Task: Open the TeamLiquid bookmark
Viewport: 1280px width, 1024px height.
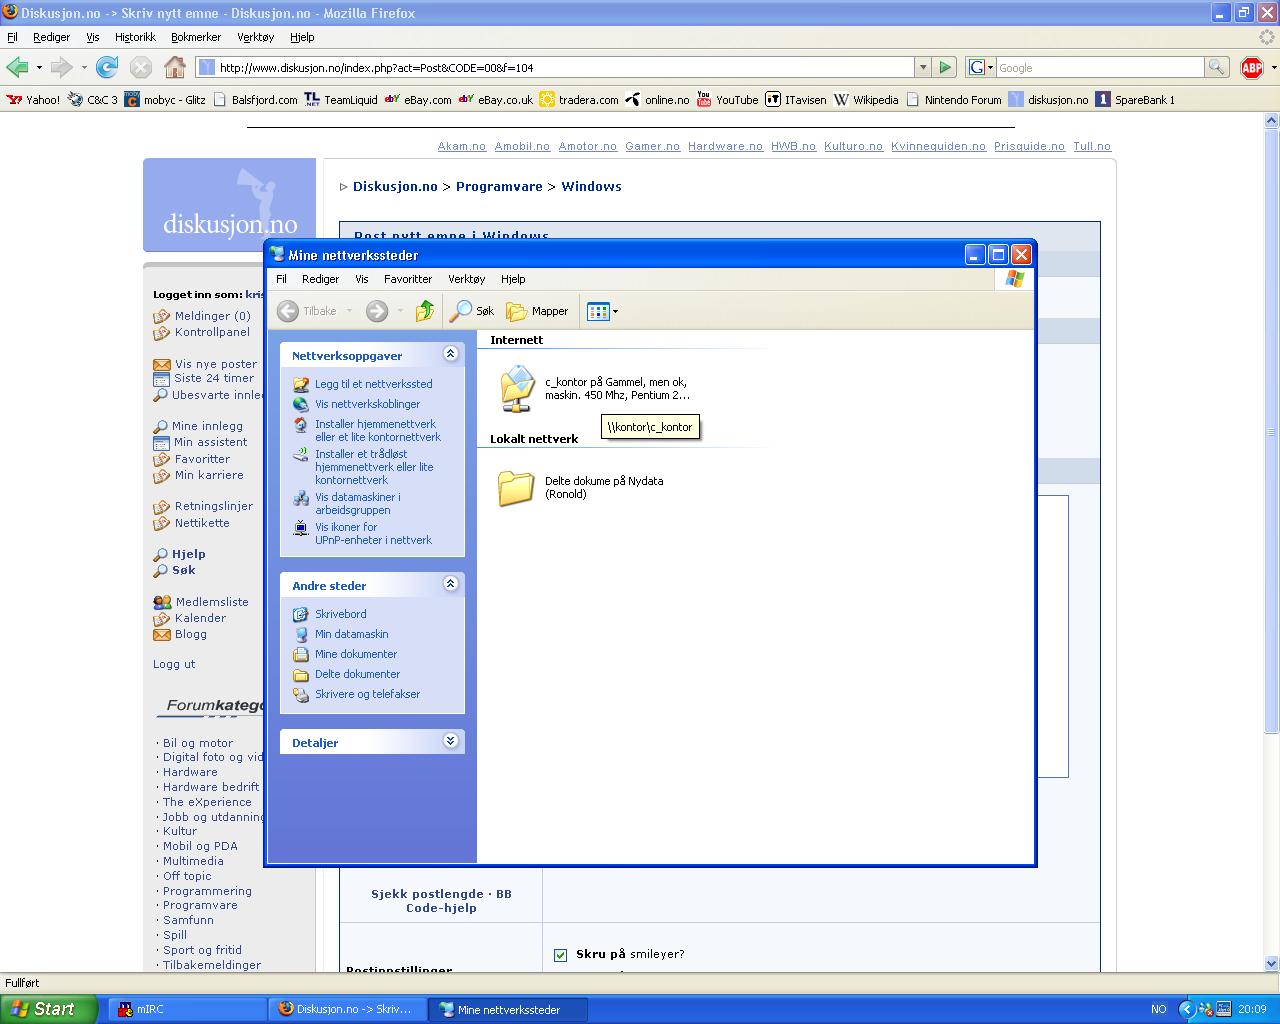Action: [341, 100]
